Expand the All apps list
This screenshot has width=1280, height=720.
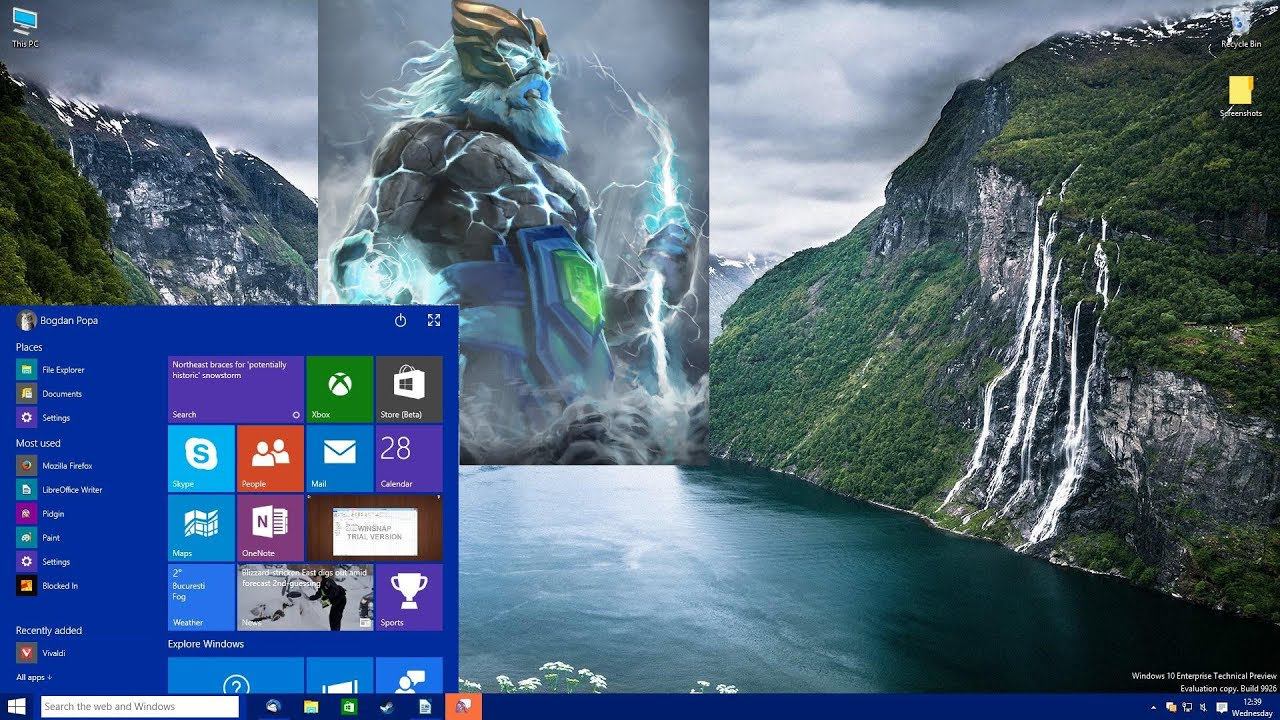(x=34, y=677)
